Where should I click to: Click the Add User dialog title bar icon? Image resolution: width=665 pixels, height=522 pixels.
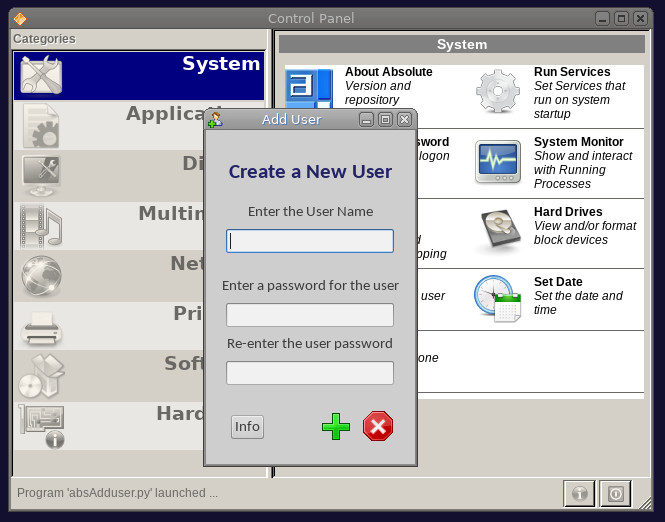(x=215, y=120)
